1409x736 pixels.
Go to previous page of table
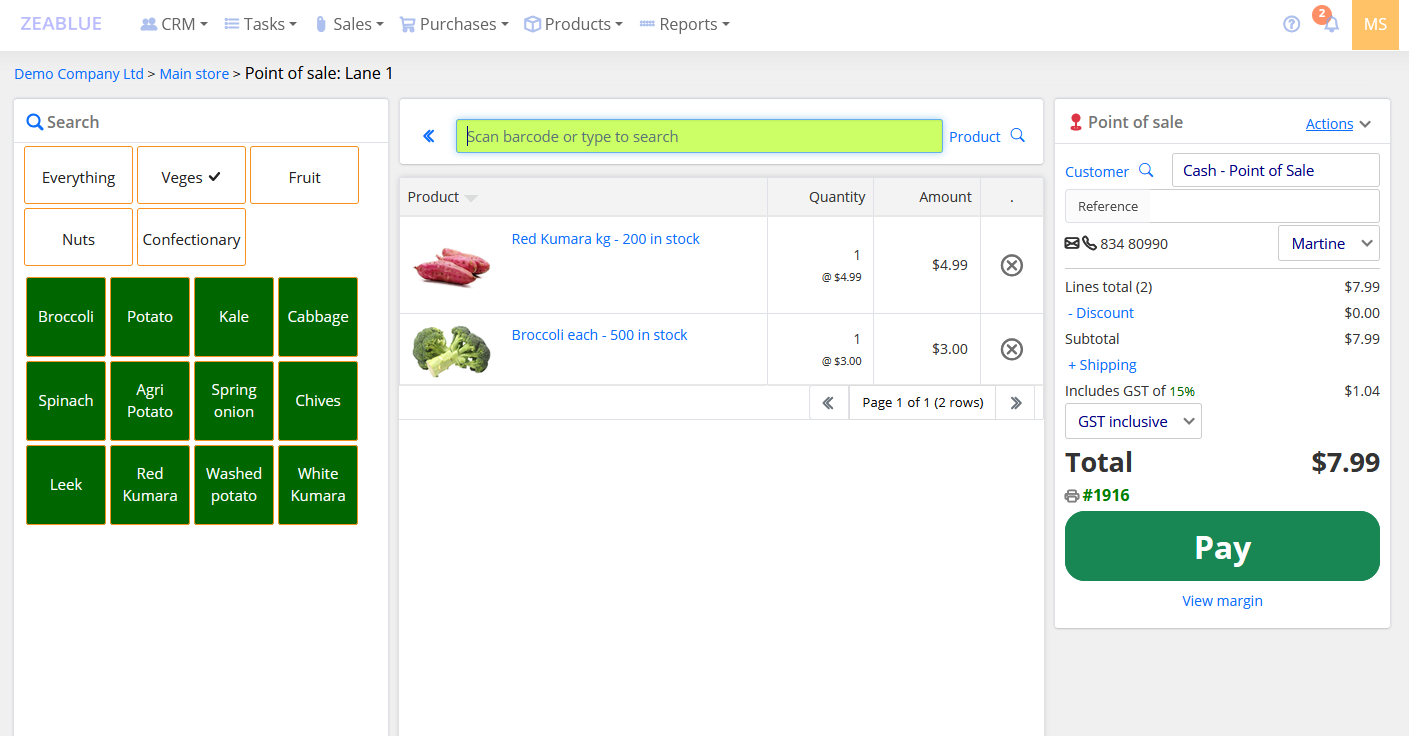point(828,402)
